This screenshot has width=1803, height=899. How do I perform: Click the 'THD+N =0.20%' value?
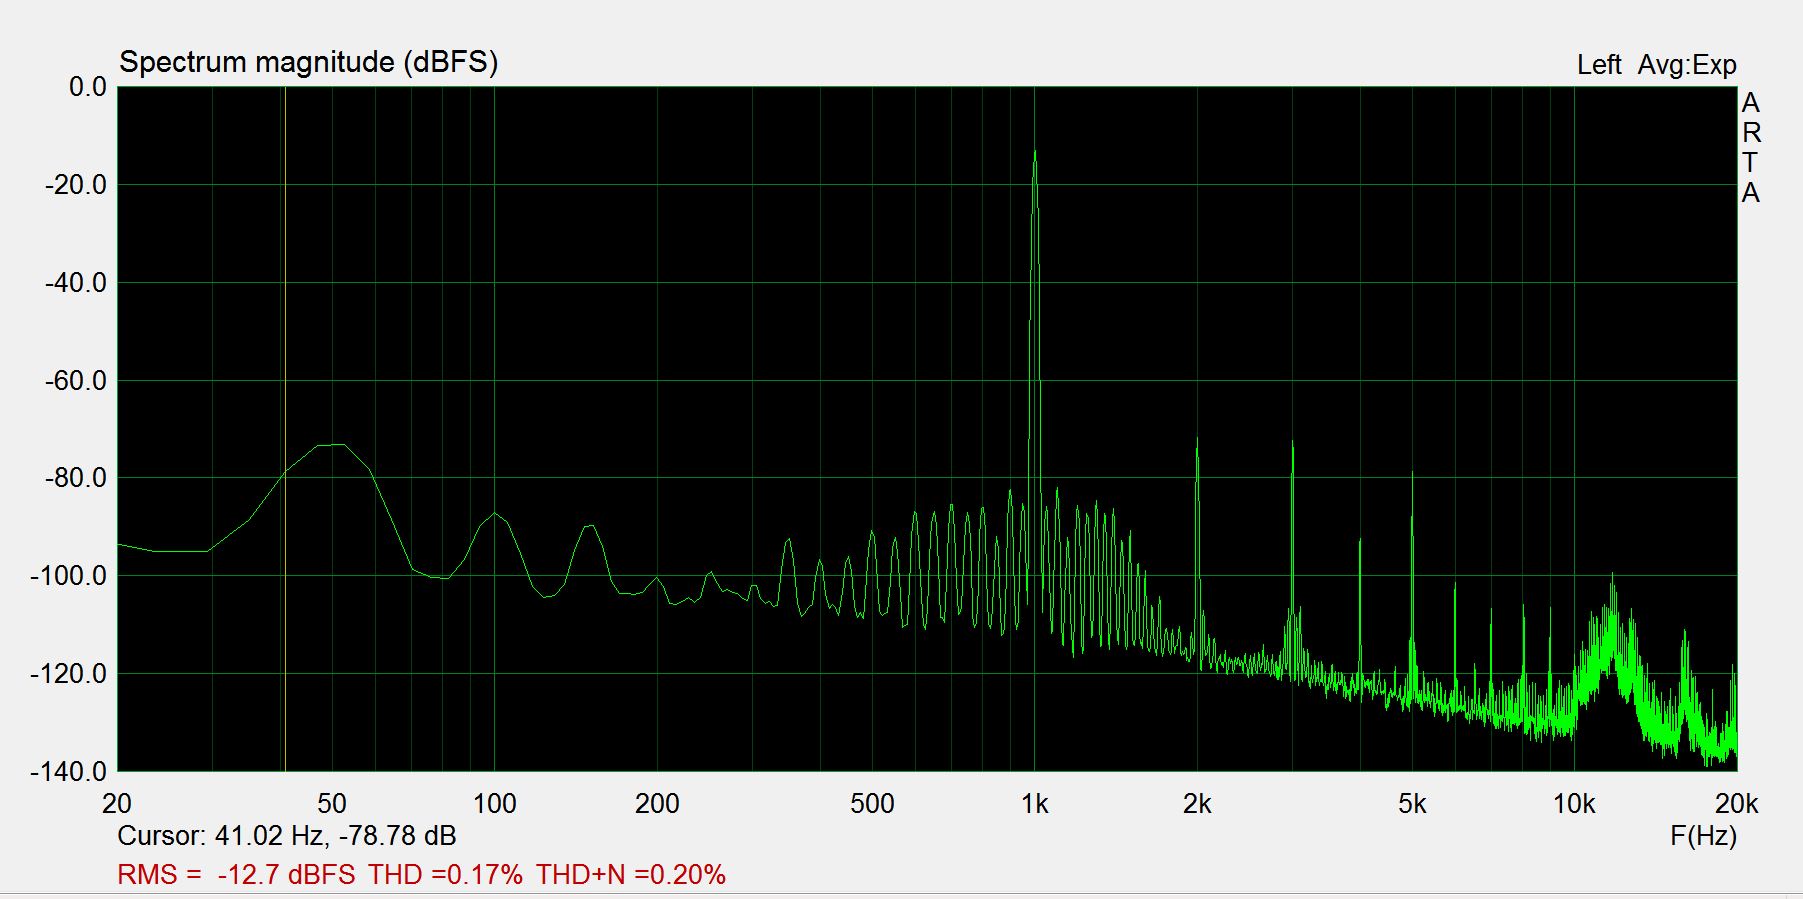[x=631, y=875]
